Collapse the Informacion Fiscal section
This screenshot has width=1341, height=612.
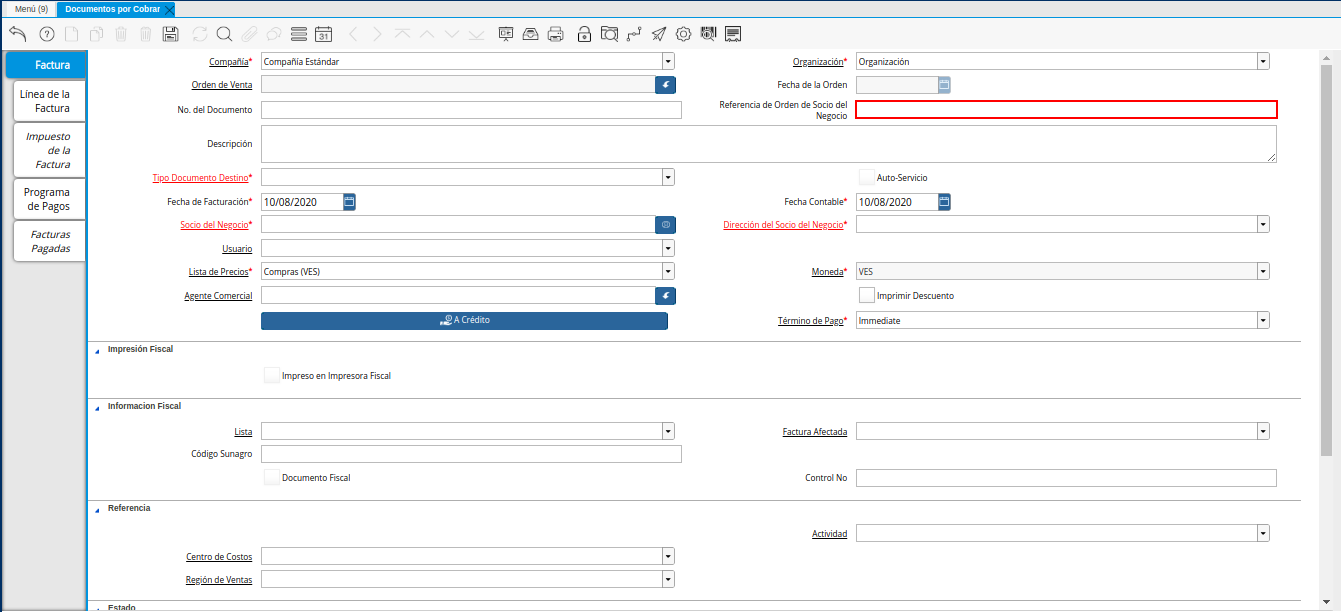coord(98,407)
